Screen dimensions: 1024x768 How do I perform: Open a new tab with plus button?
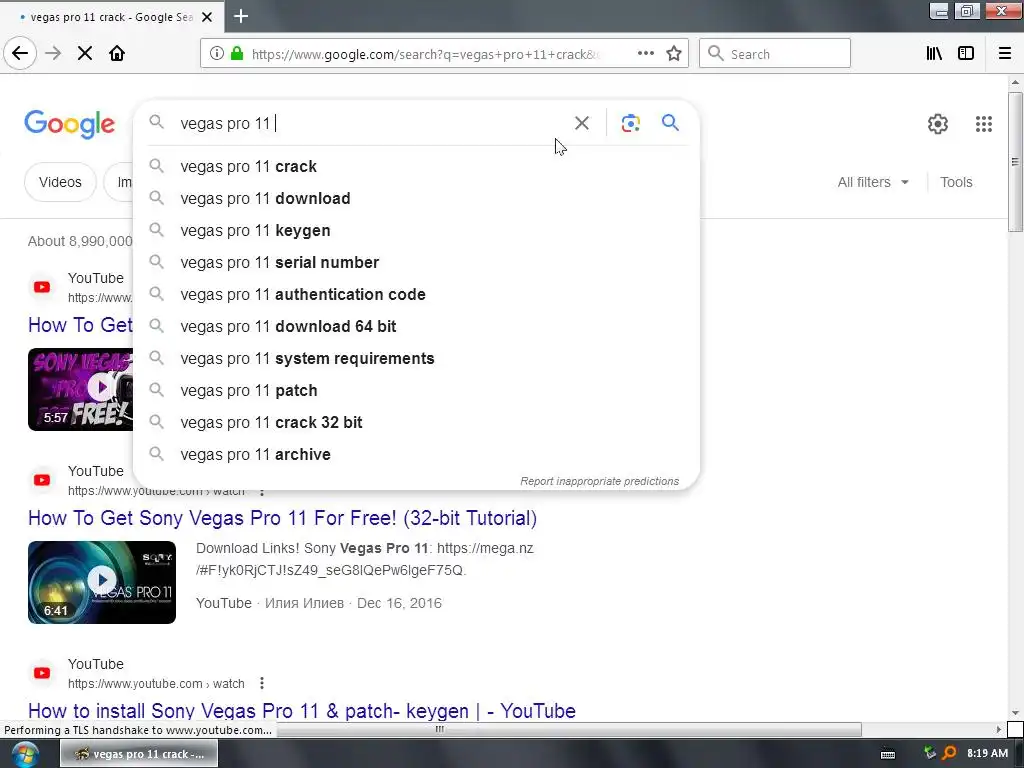[x=241, y=16]
